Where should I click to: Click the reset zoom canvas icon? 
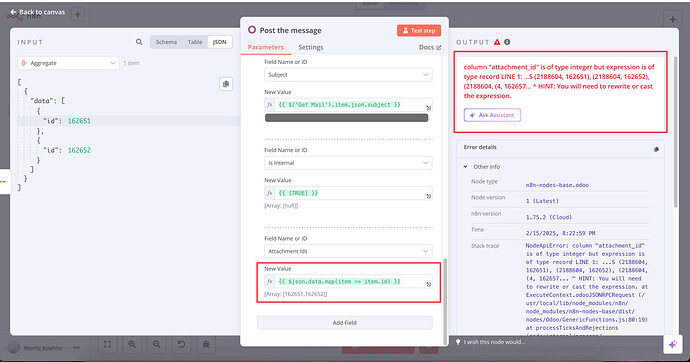(181, 344)
